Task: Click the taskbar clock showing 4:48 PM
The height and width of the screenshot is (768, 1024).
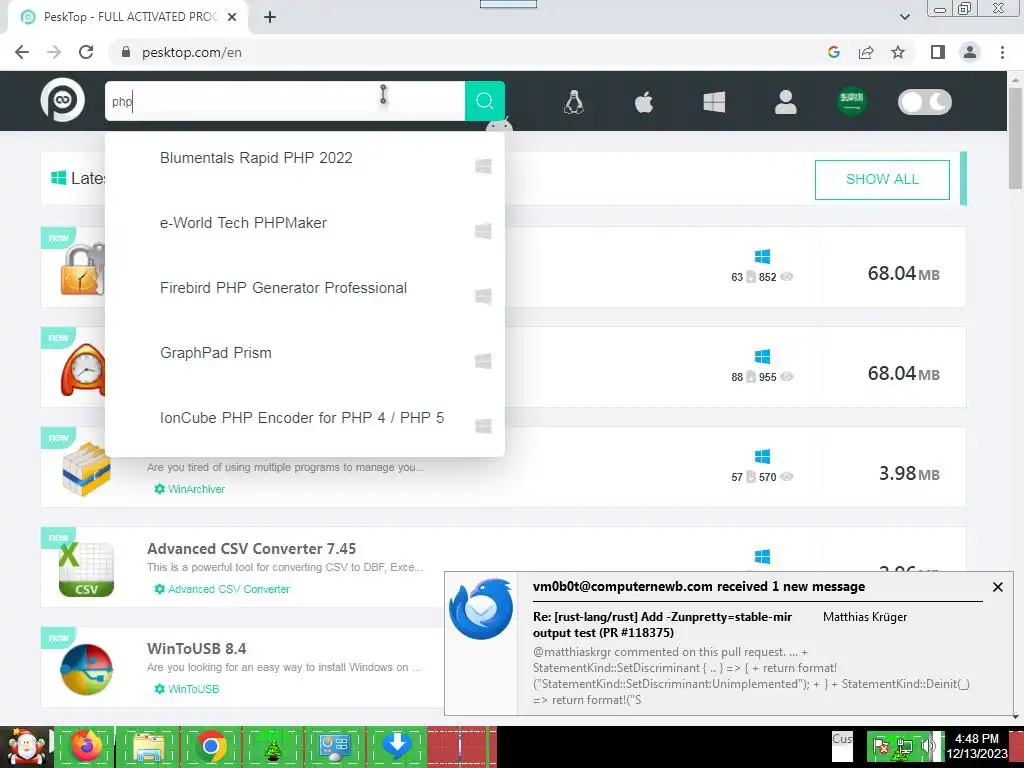Action: click(977, 746)
